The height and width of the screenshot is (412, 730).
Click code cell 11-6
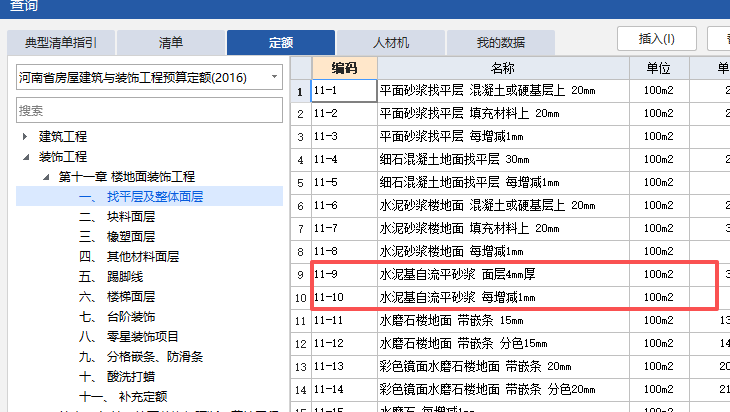pyautogui.click(x=344, y=206)
